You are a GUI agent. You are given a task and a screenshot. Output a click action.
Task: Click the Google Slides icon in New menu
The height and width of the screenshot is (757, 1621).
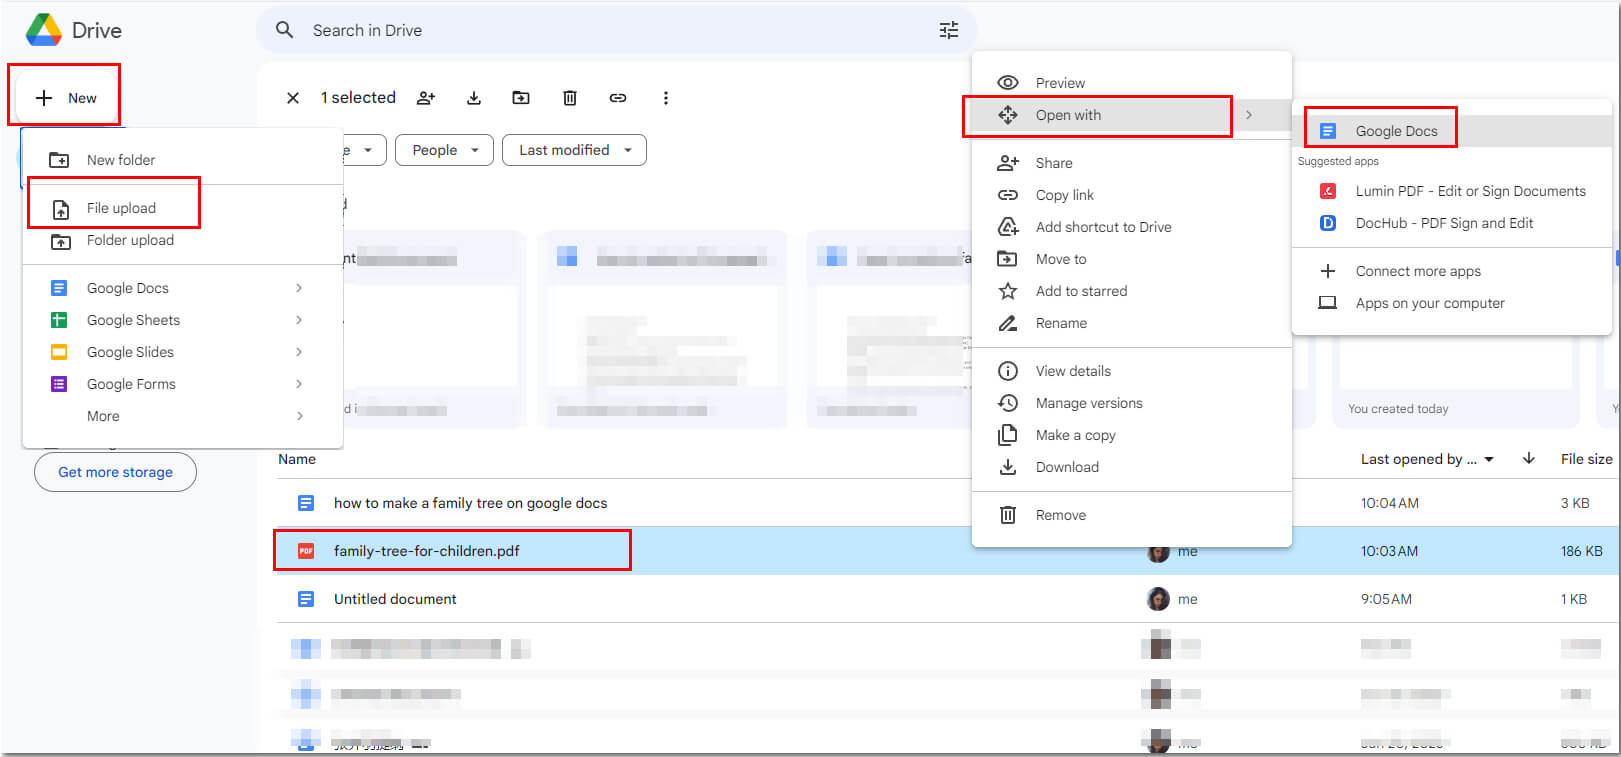59,352
